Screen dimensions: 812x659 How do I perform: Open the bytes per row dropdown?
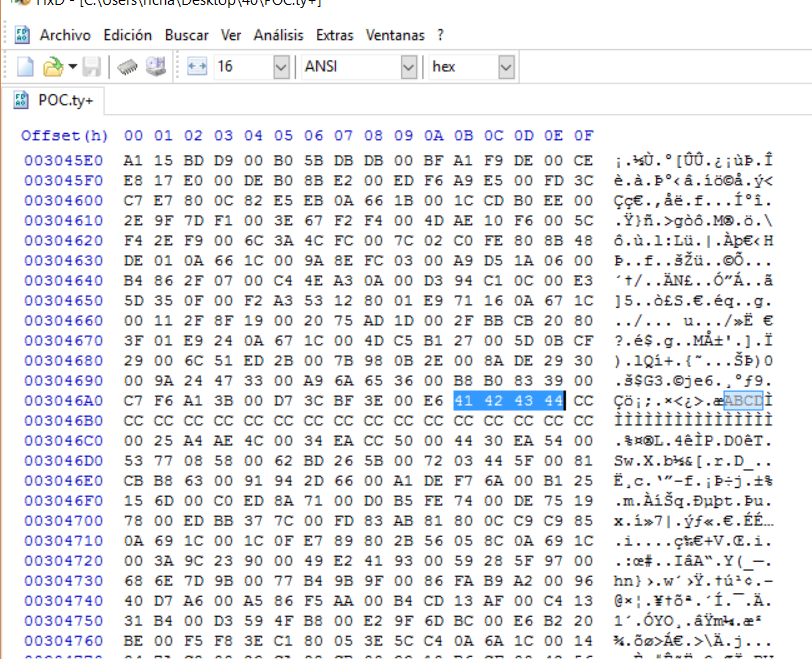coord(281,67)
